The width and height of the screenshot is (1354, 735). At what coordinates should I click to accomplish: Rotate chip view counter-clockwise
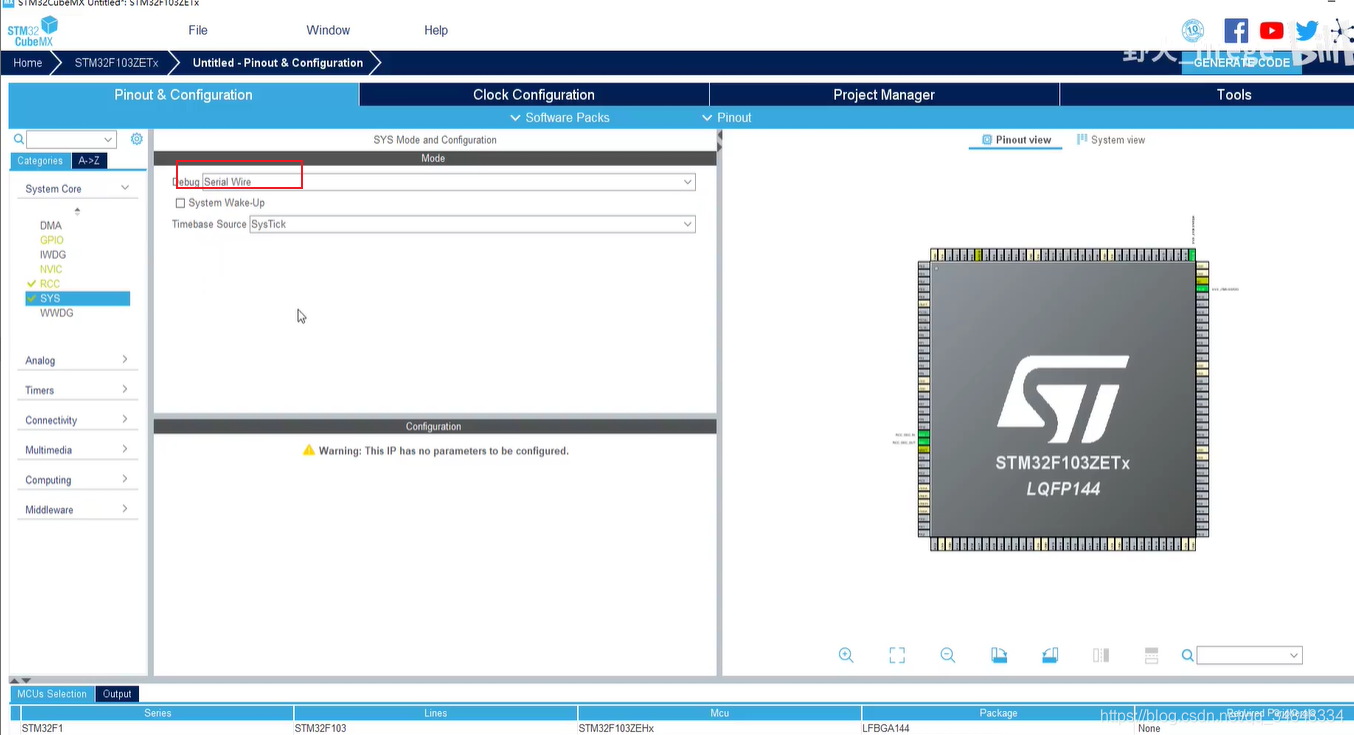pos(1050,655)
